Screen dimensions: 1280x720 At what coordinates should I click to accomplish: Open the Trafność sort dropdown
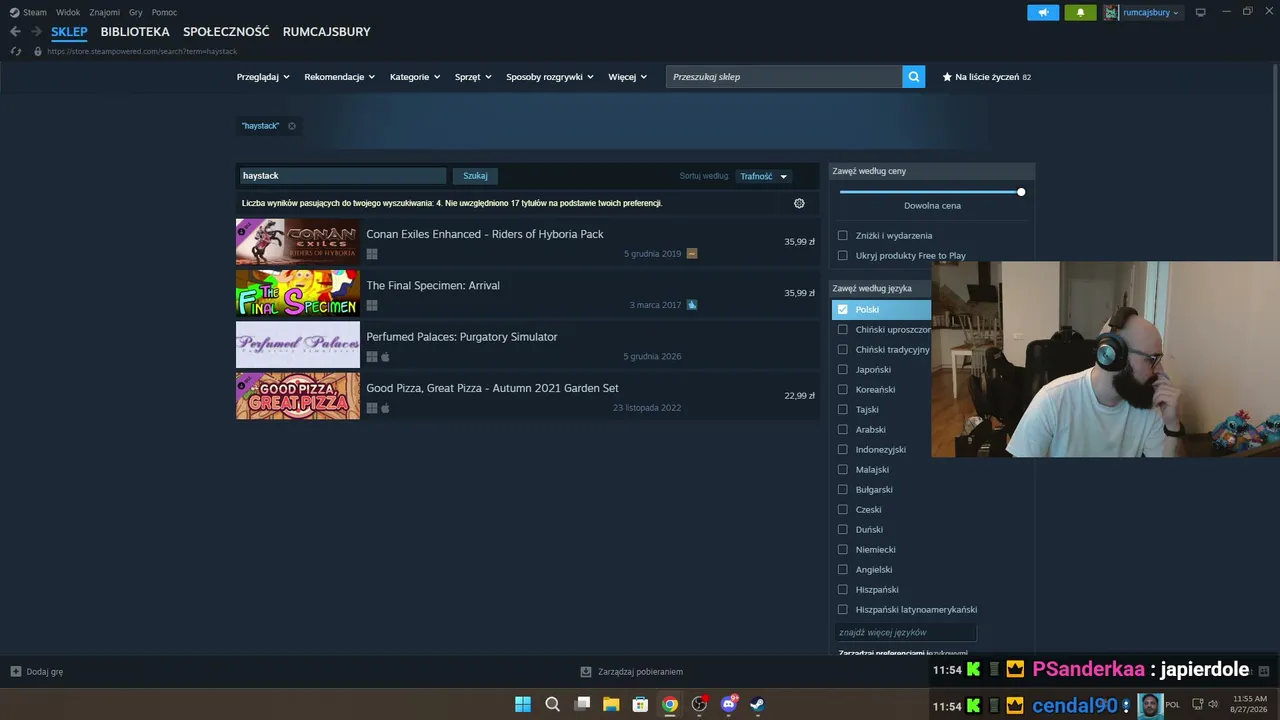click(x=764, y=176)
